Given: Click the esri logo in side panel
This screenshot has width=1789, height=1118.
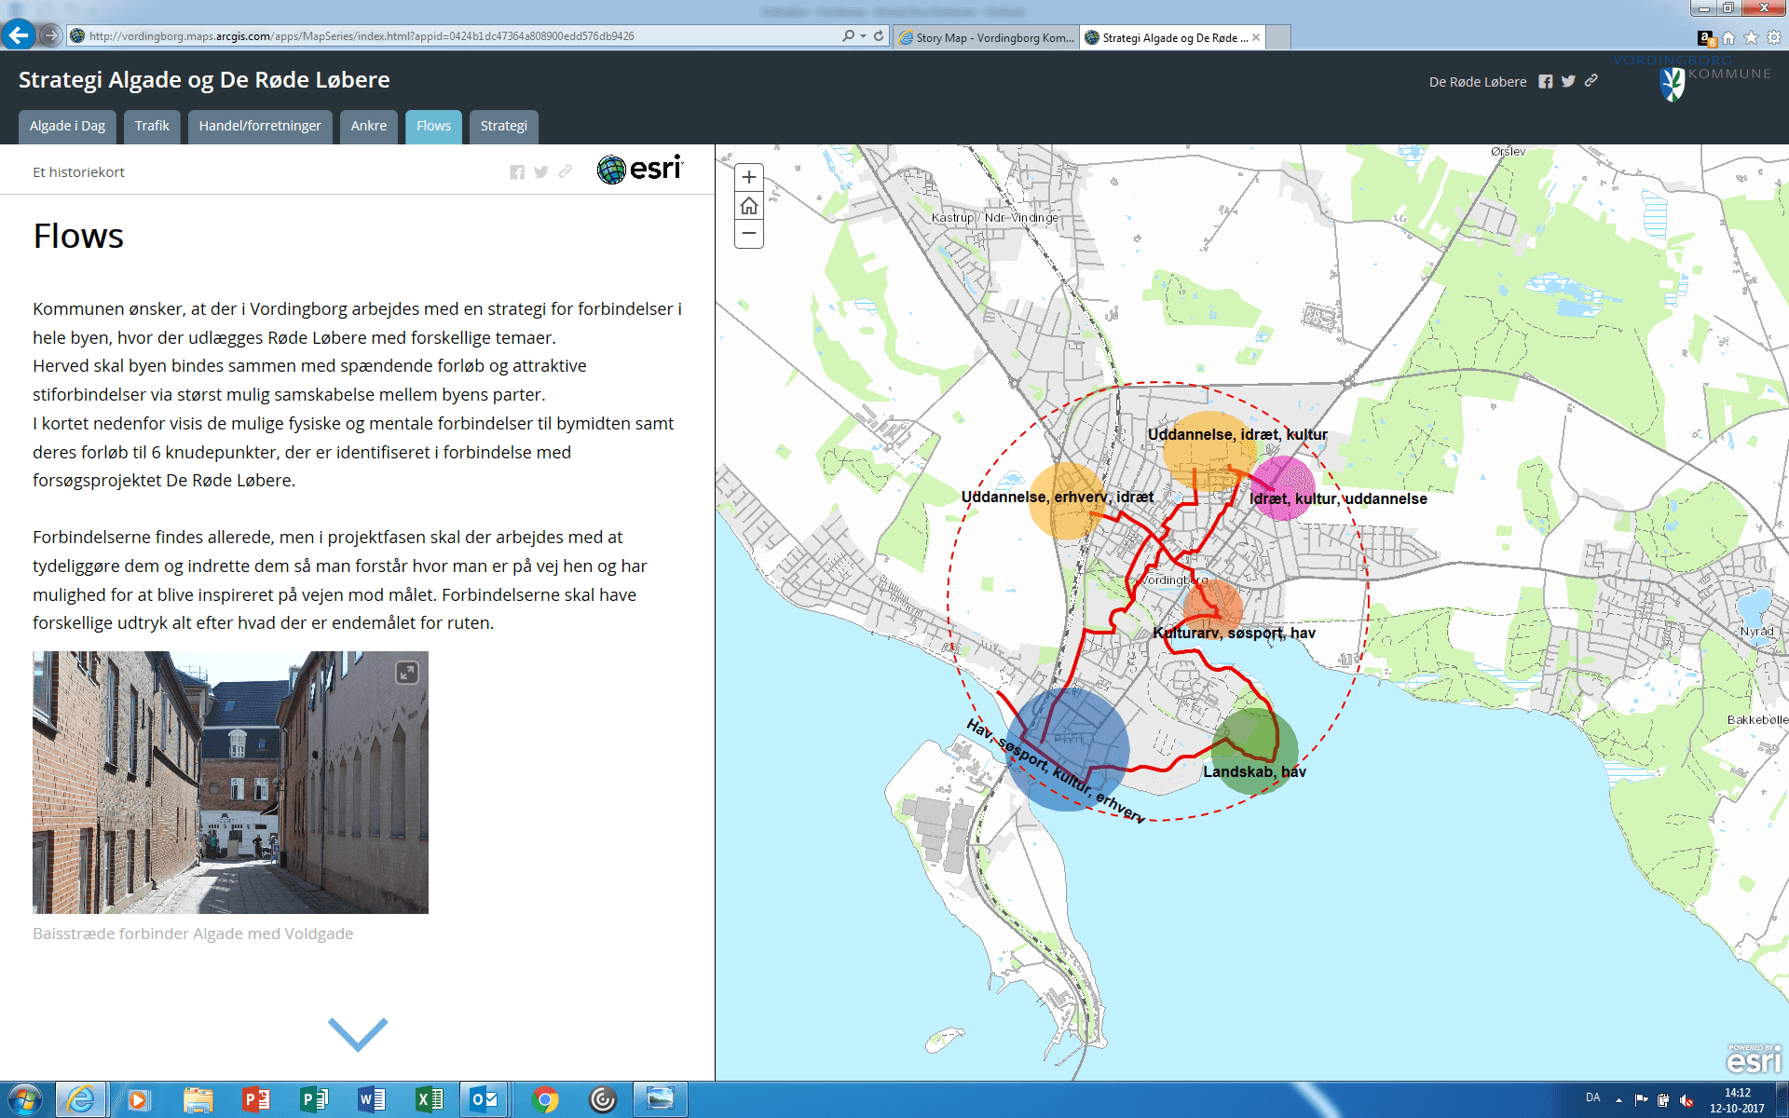Looking at the screenshot, I should coord(640,170).
